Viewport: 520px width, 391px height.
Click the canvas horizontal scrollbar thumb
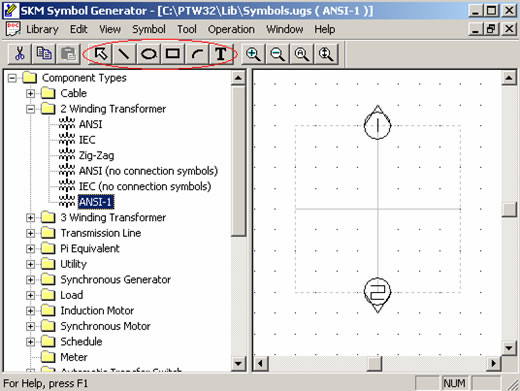tap(374, 363)
